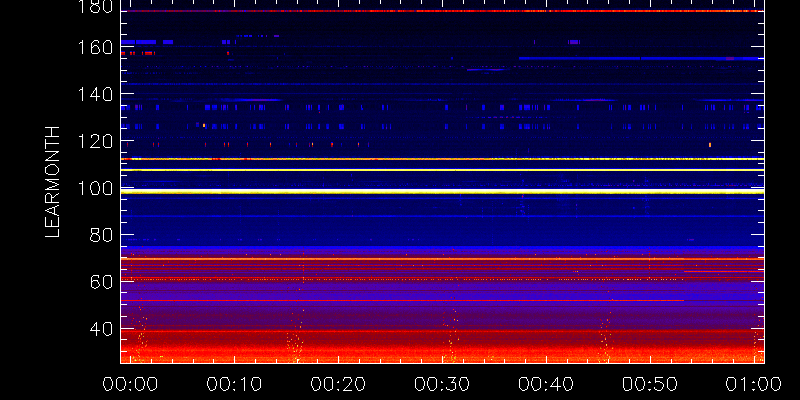Click the 40 frequency axis label

[x=101, y=329]
